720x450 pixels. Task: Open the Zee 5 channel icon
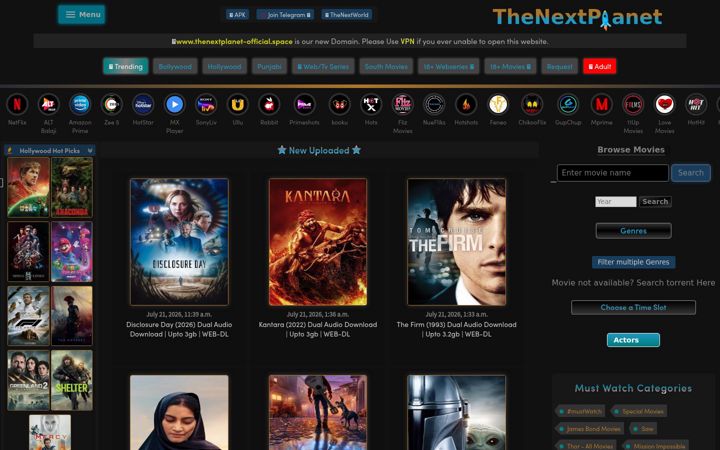(112, 104)
